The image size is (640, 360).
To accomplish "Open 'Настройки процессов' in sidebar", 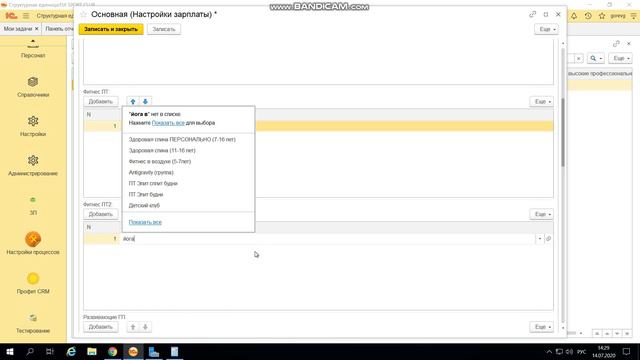I will click(x=33, y=244).
